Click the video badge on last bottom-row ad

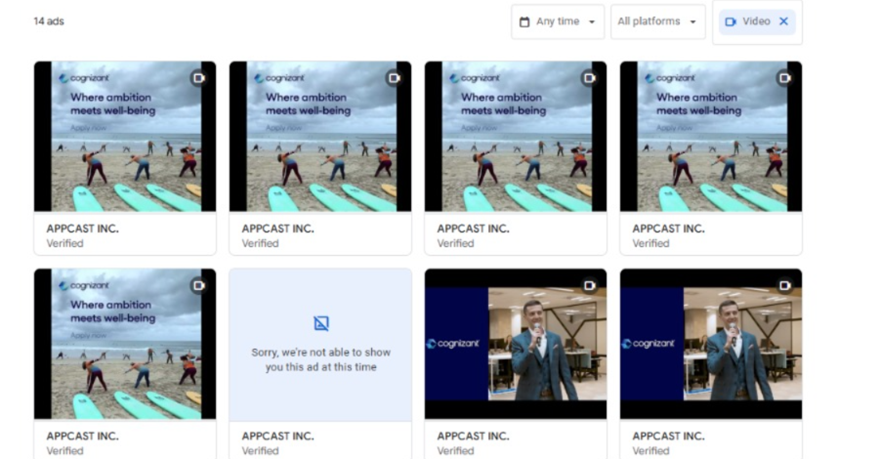[x=785, y=285]
